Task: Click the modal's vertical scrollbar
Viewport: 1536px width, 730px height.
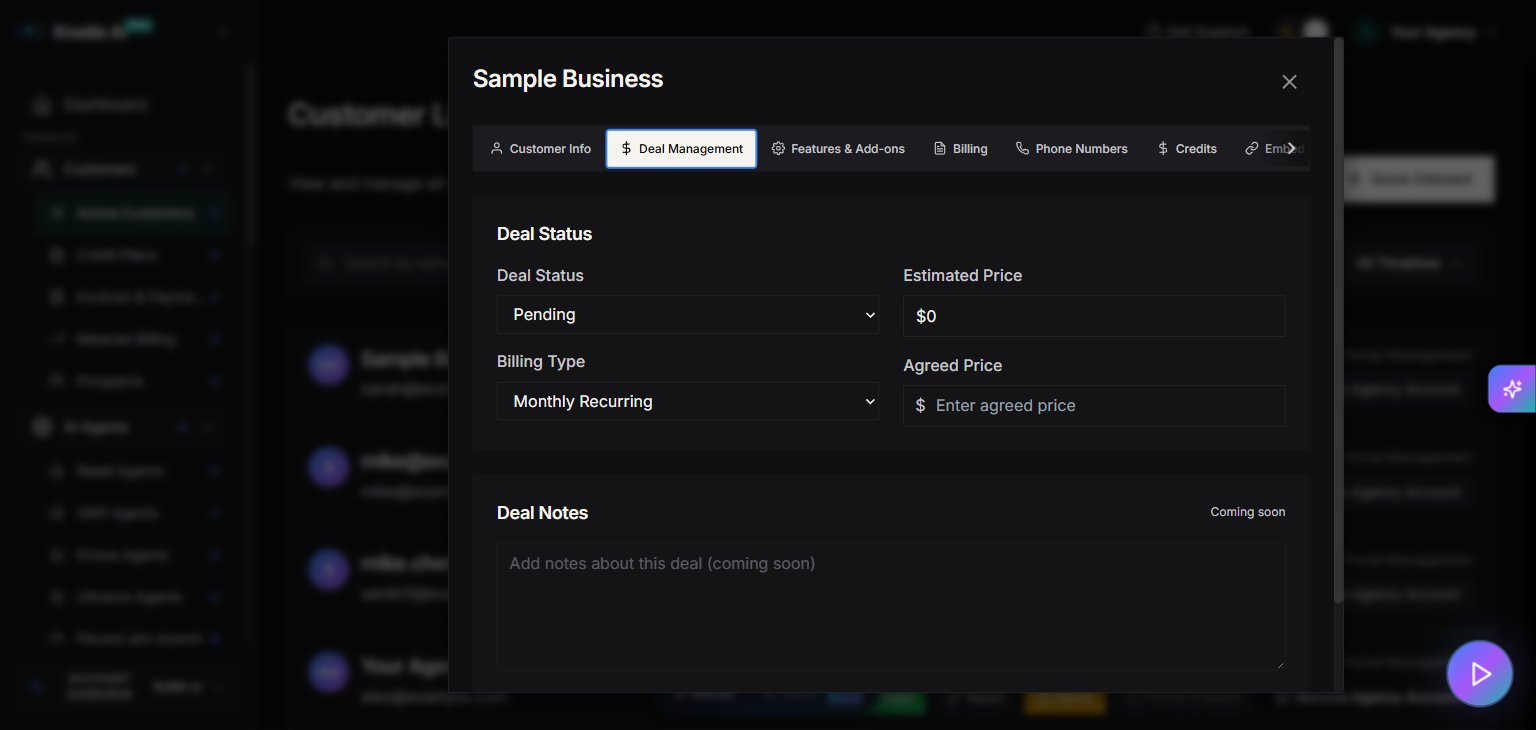Action: click(1338, 320)
